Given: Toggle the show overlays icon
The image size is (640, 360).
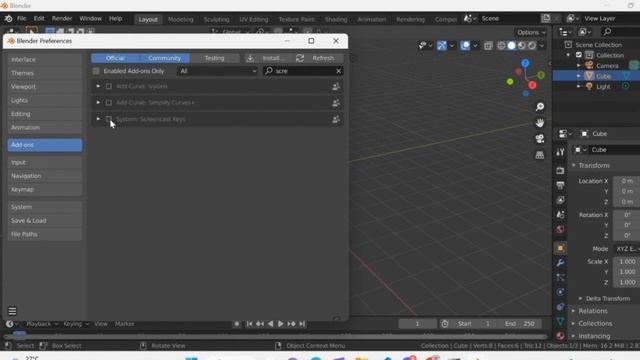Looking at the screenshot, I should (x=465, y=46).
